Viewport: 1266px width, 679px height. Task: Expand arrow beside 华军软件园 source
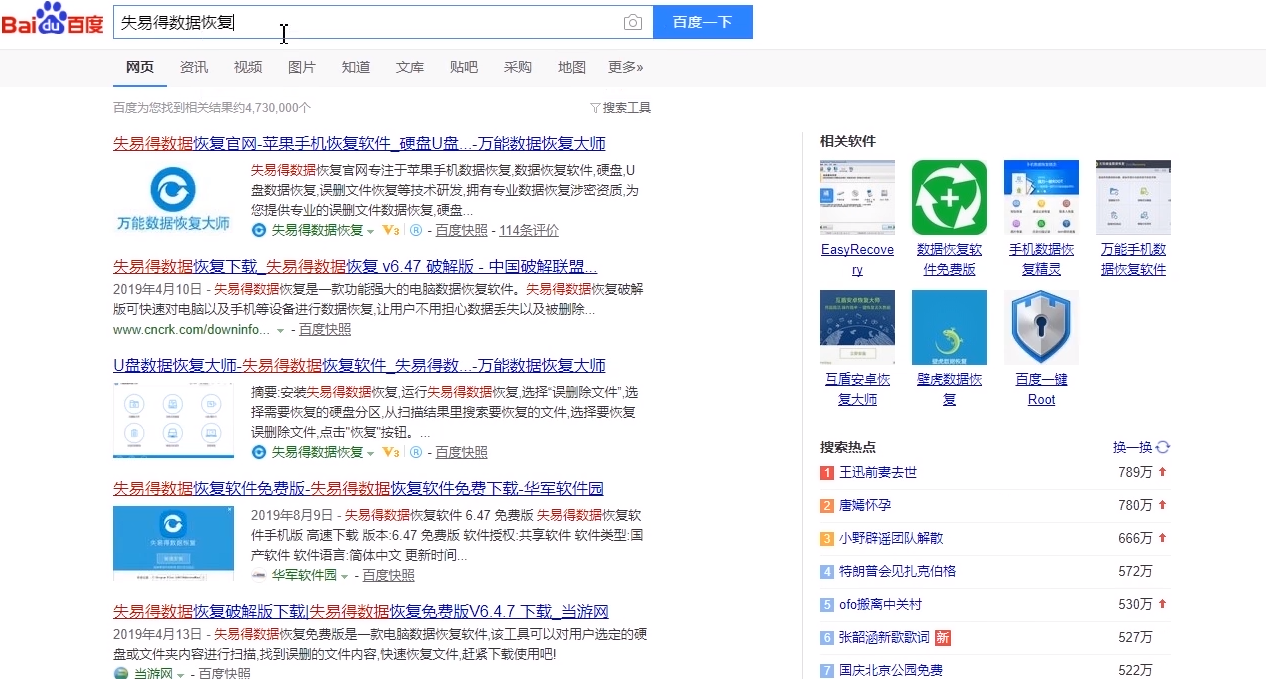tap(345, 576)
